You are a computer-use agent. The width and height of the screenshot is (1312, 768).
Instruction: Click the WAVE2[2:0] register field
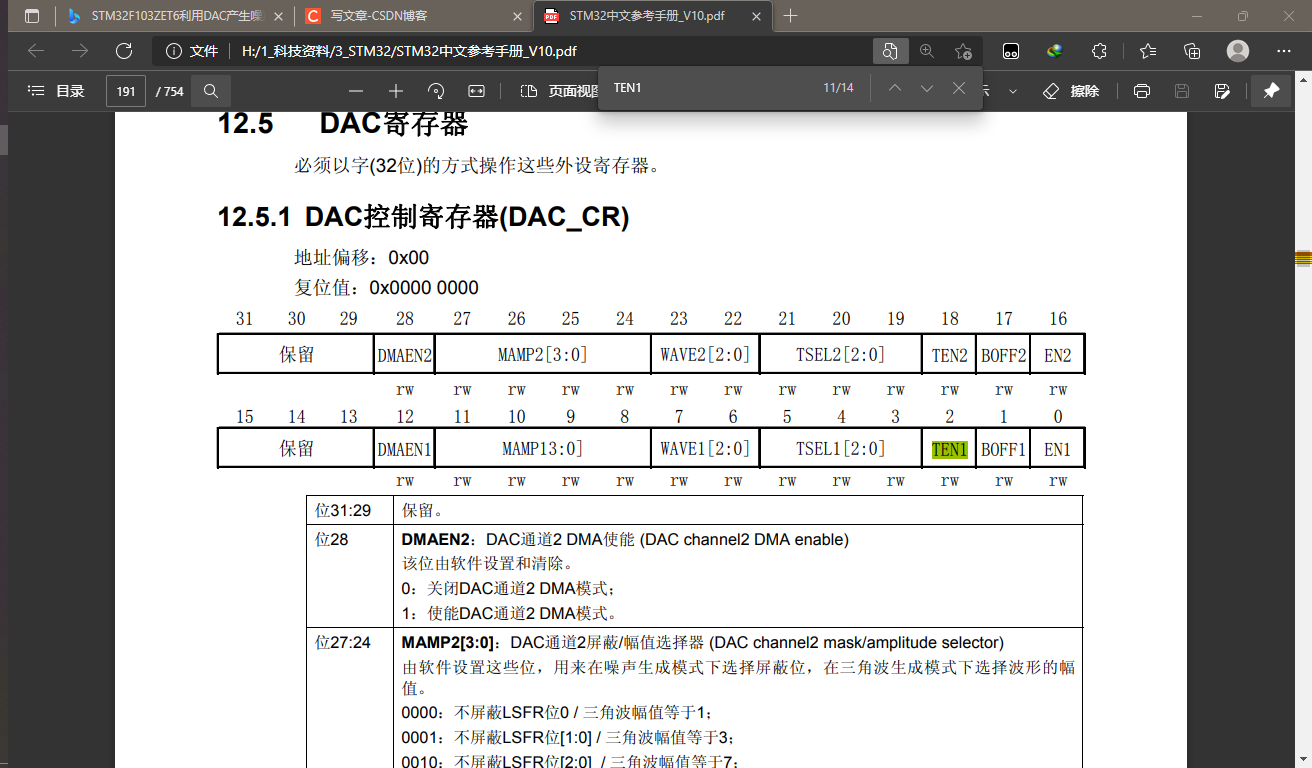click(x=705, y=355)
